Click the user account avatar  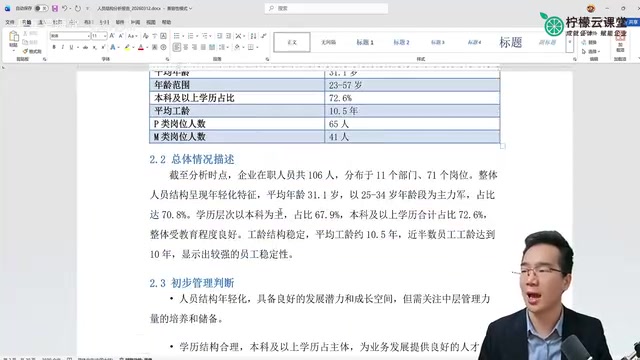[x=591, y=8]
